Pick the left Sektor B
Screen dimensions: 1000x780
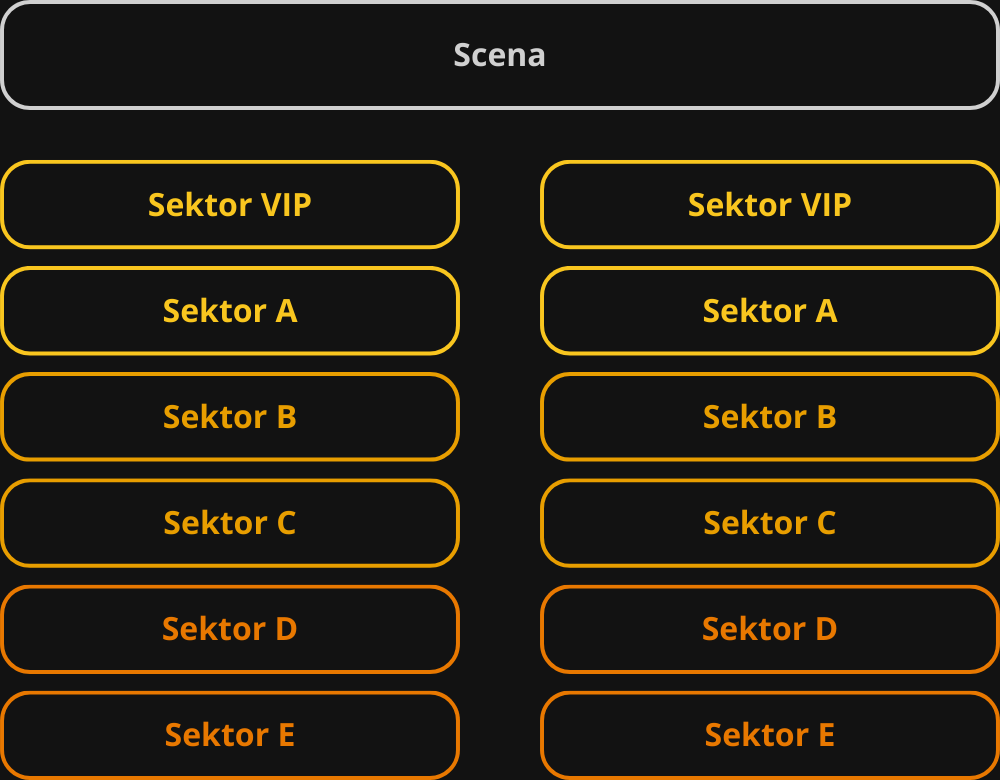point(230,417)
